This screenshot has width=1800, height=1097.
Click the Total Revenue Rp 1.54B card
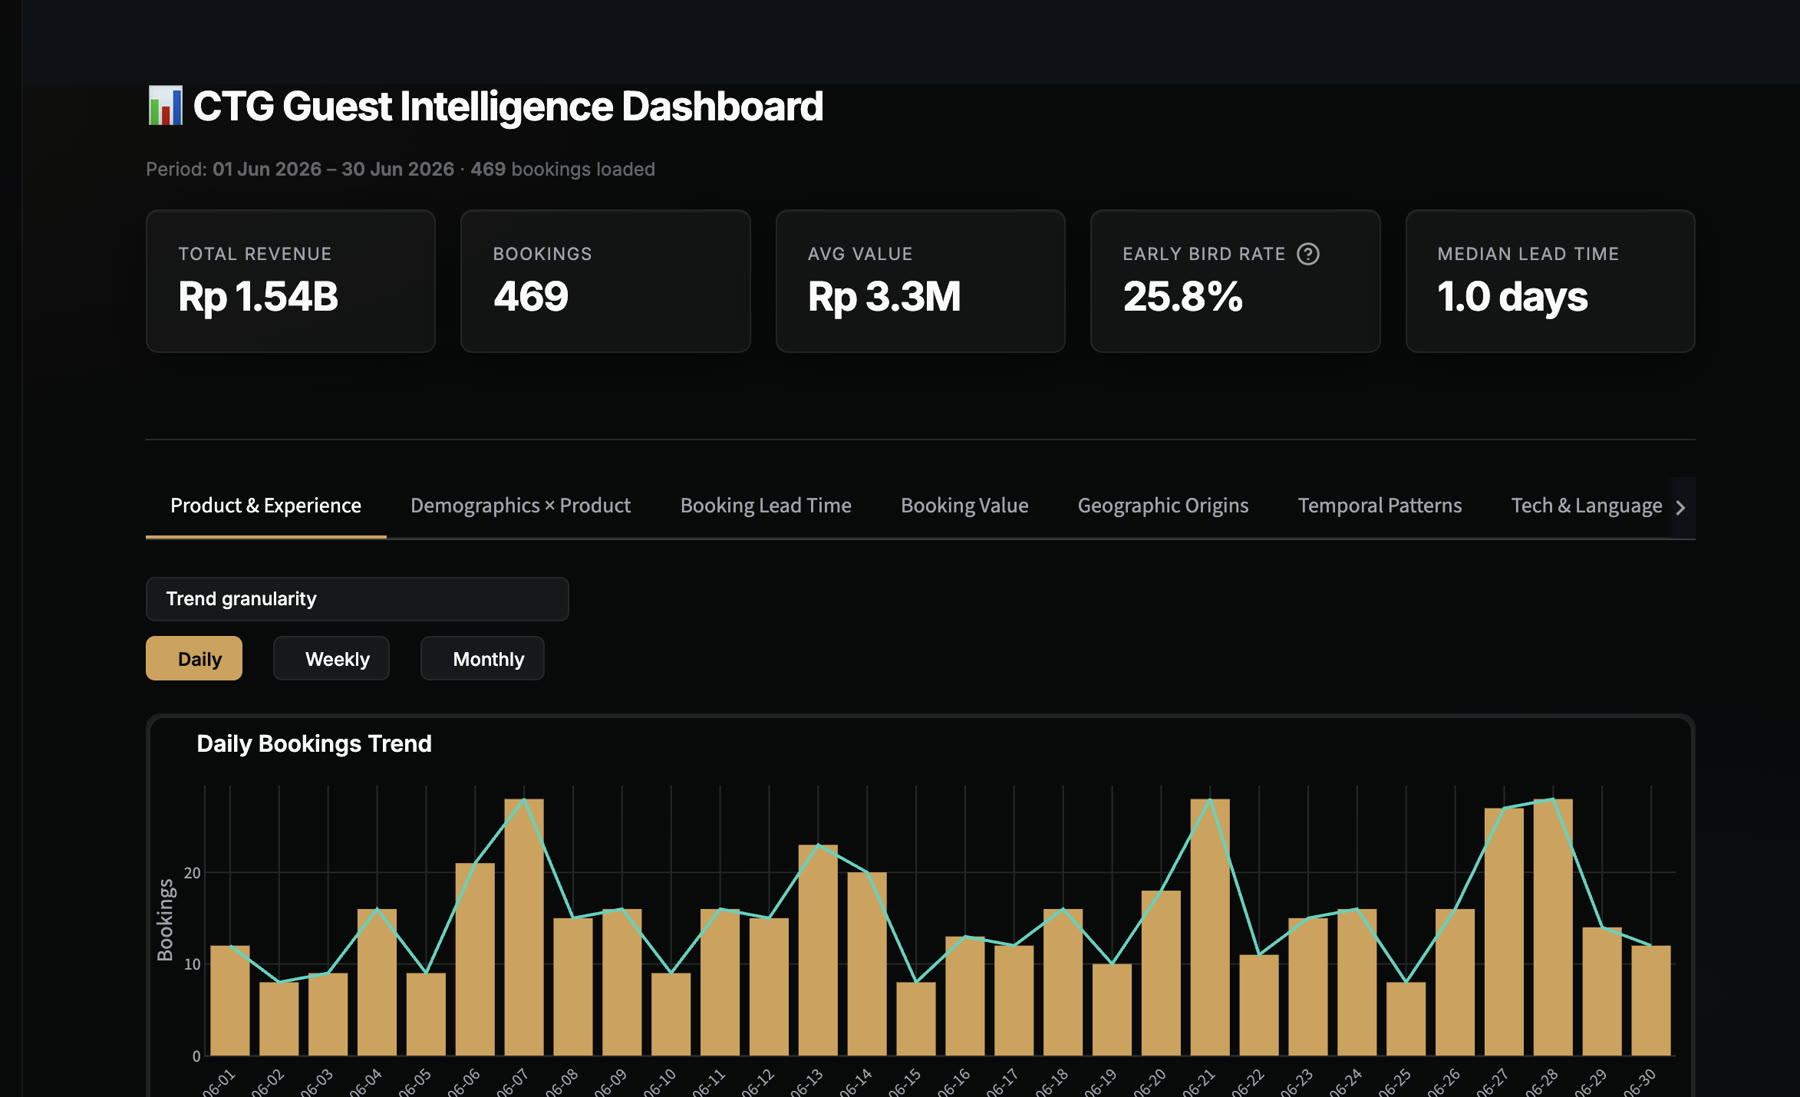(291, 281)
